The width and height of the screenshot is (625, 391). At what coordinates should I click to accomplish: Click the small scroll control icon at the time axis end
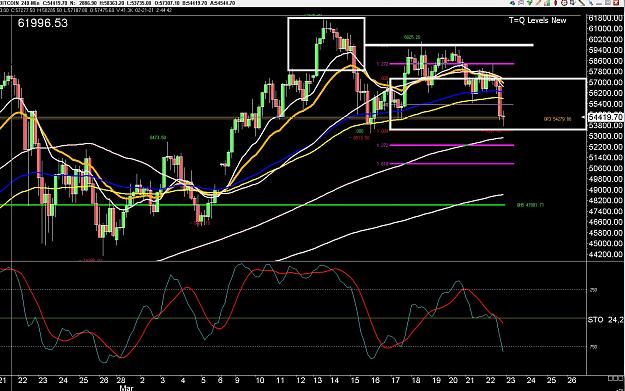tap(615, 377)
